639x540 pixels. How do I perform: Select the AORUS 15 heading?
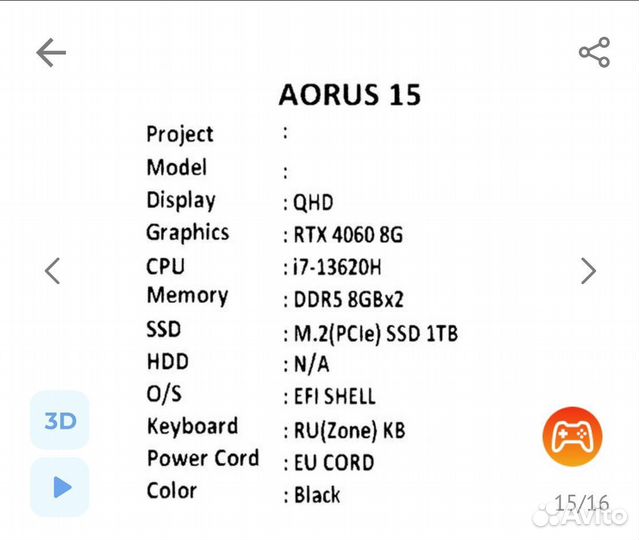click(349, 95)
